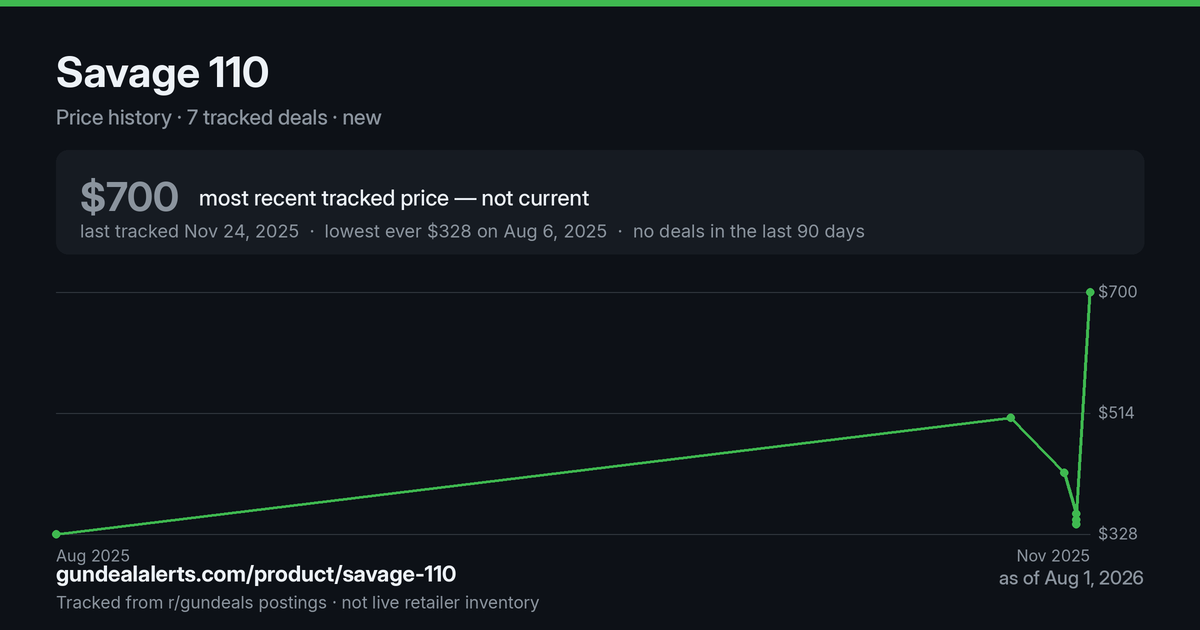This screenshot has width=1200, height=630.
Task: Click the Savage 110 title
Action: [162, 73]
